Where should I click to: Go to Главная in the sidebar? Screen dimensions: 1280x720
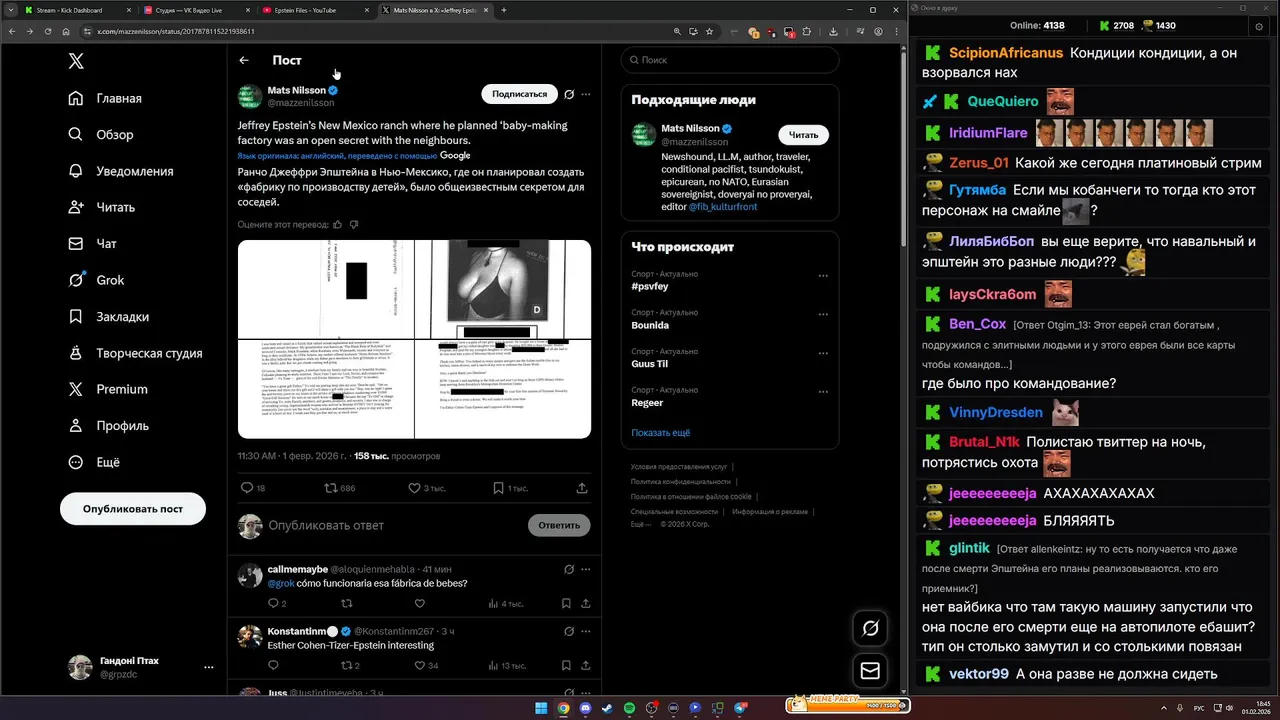click(x=105, y=98)
